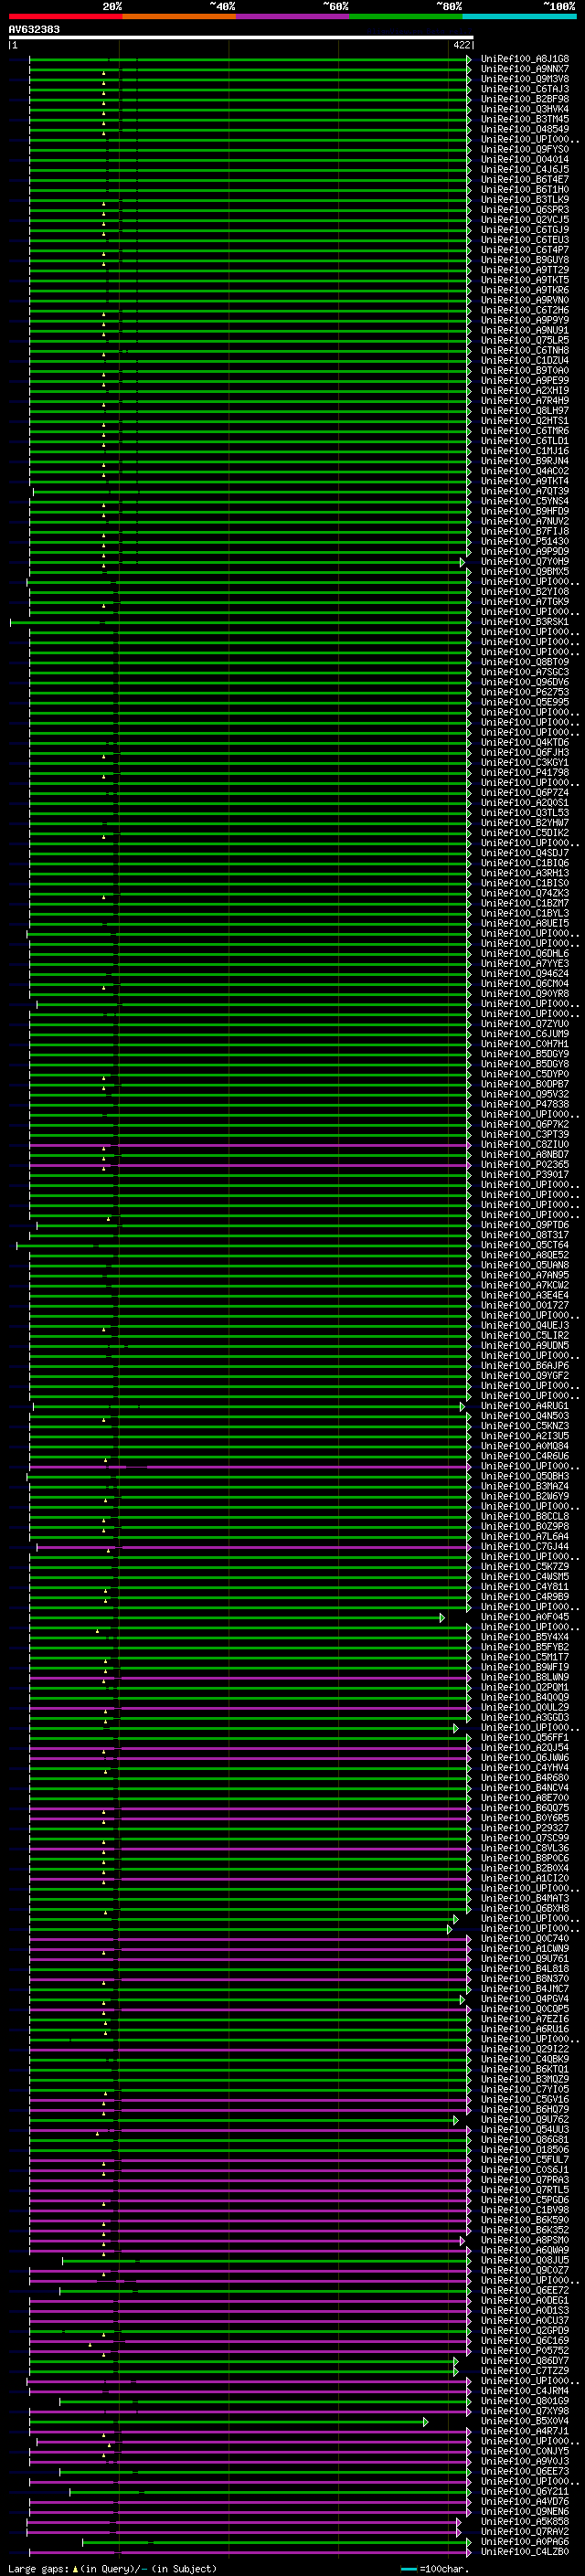Image resolution: width=585 pixels, height=2576 pixels.
Task: Click label UniRef100_Q75LR5
Action: coord(525,340)
